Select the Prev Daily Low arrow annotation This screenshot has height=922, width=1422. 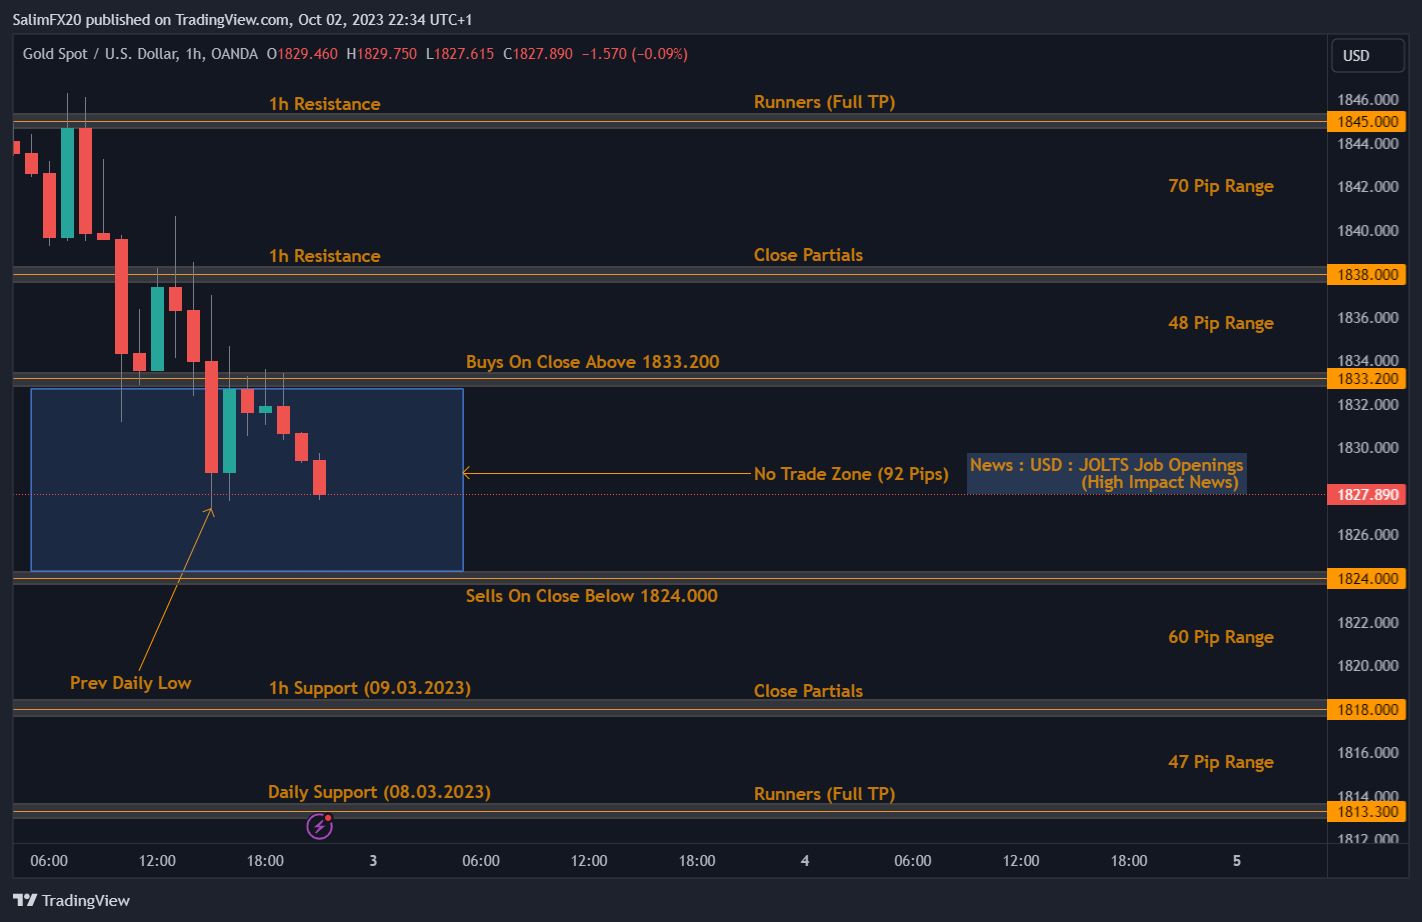(x=130, y=683)
